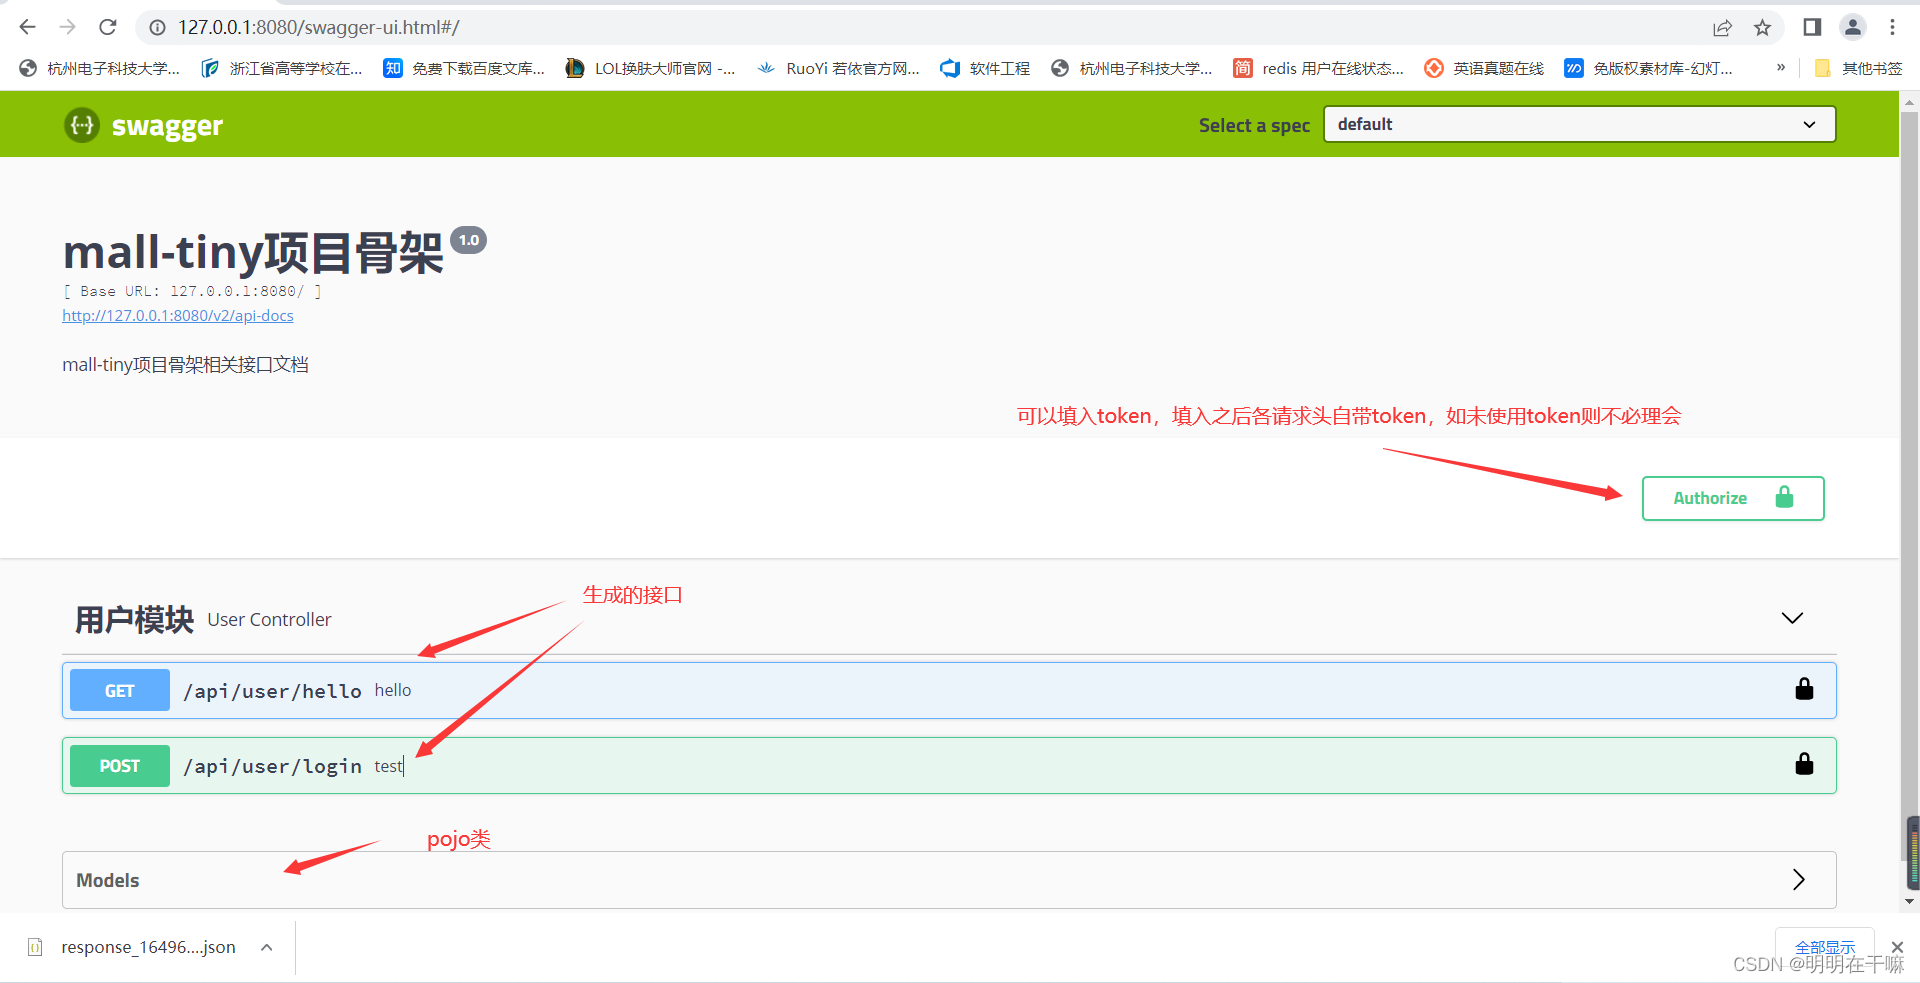Open LOL换肤大师官网 bookmark

[x=651, y=68]
